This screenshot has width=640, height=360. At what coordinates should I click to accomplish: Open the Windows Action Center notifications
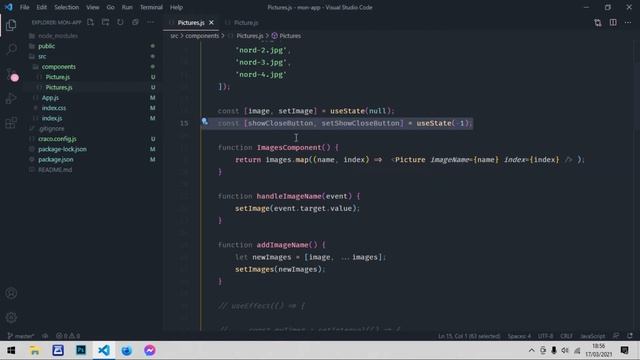click(x=624, y=350)
